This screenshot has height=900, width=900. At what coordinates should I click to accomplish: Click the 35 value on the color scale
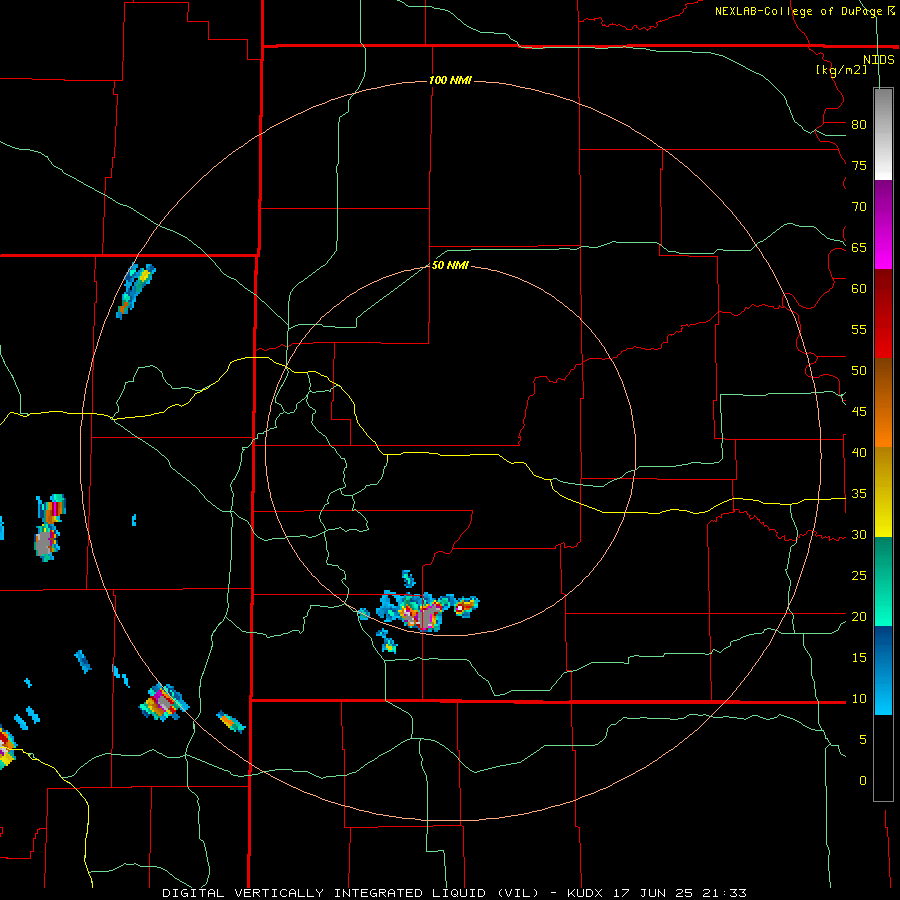click(859, 494)
